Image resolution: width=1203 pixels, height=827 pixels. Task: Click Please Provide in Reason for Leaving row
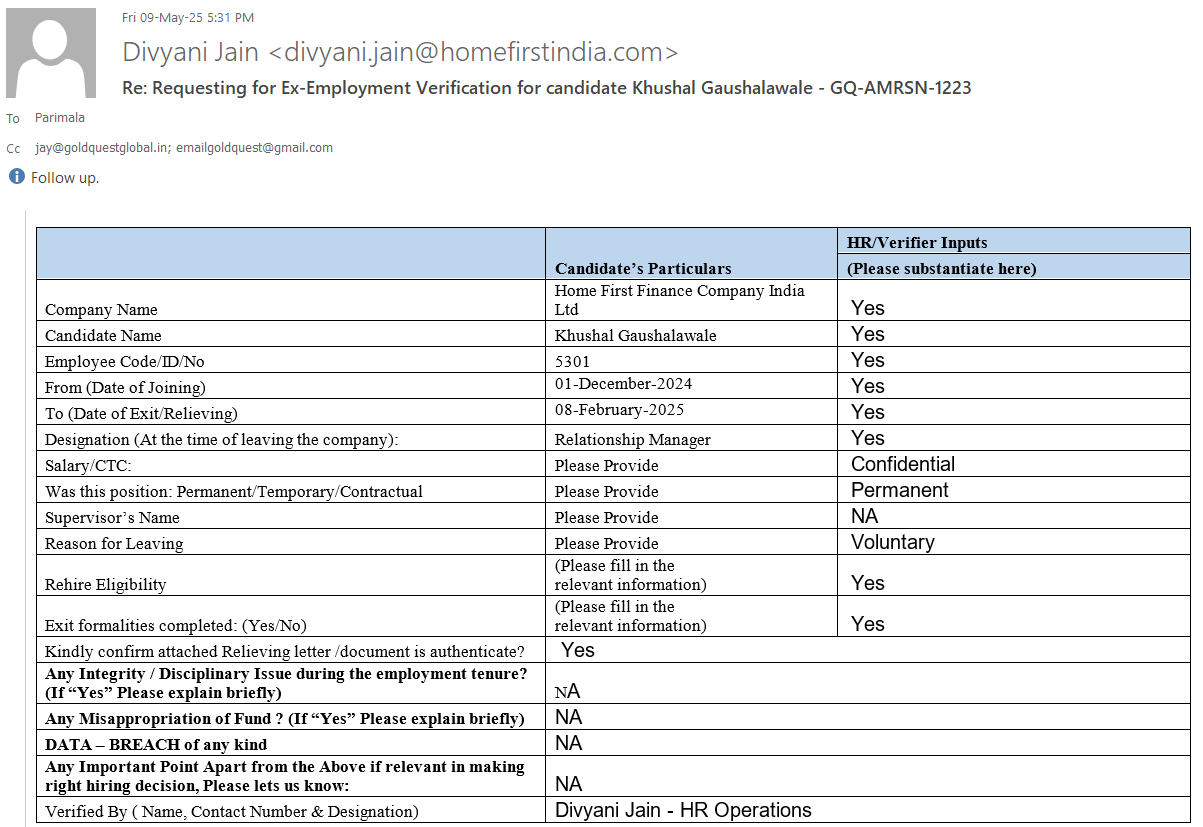pos(607,543)
